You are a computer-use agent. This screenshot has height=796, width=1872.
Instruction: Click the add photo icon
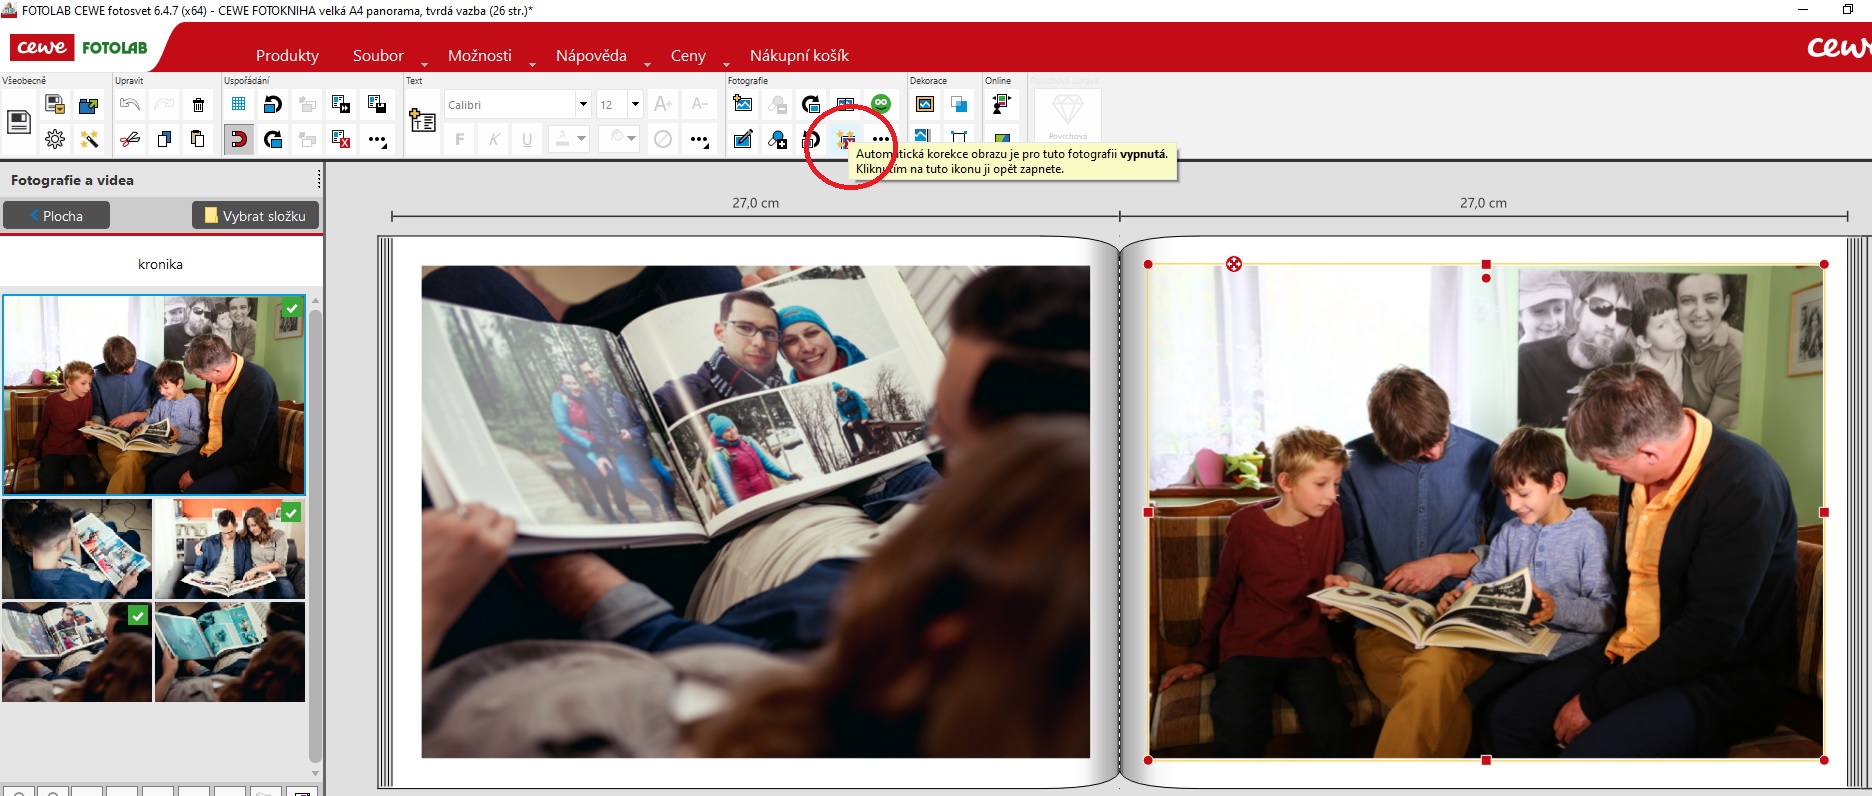(x=743, y=104)
